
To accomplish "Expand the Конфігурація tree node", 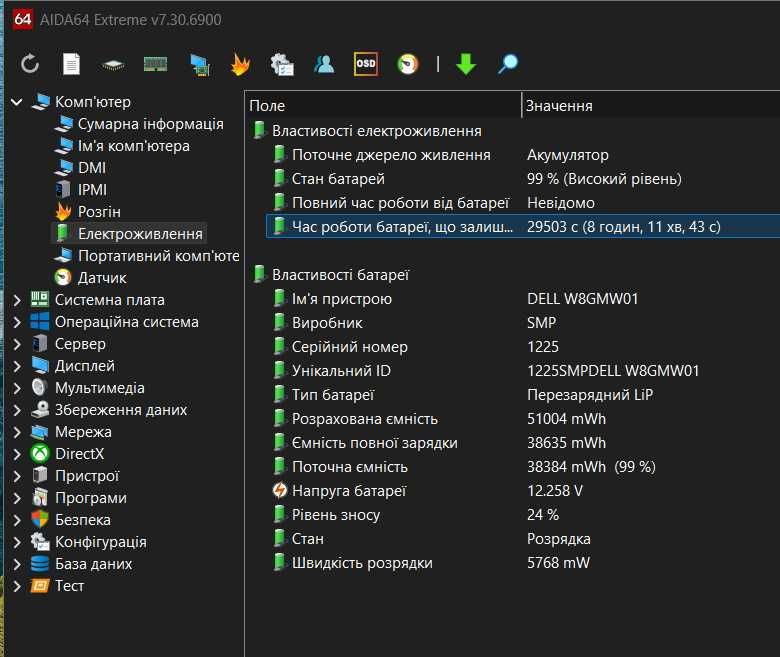I will (x=17, y=542).
